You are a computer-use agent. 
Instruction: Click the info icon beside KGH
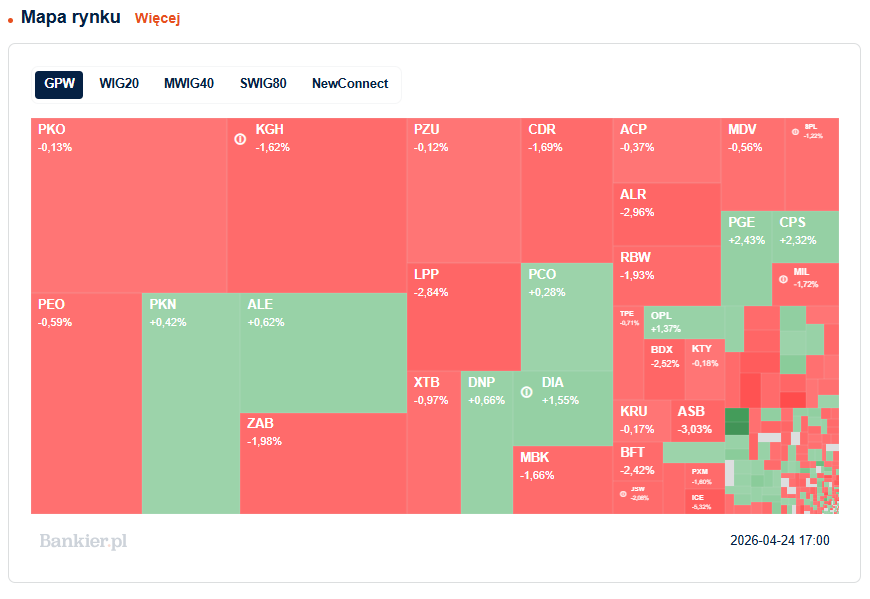pos(240,139)
